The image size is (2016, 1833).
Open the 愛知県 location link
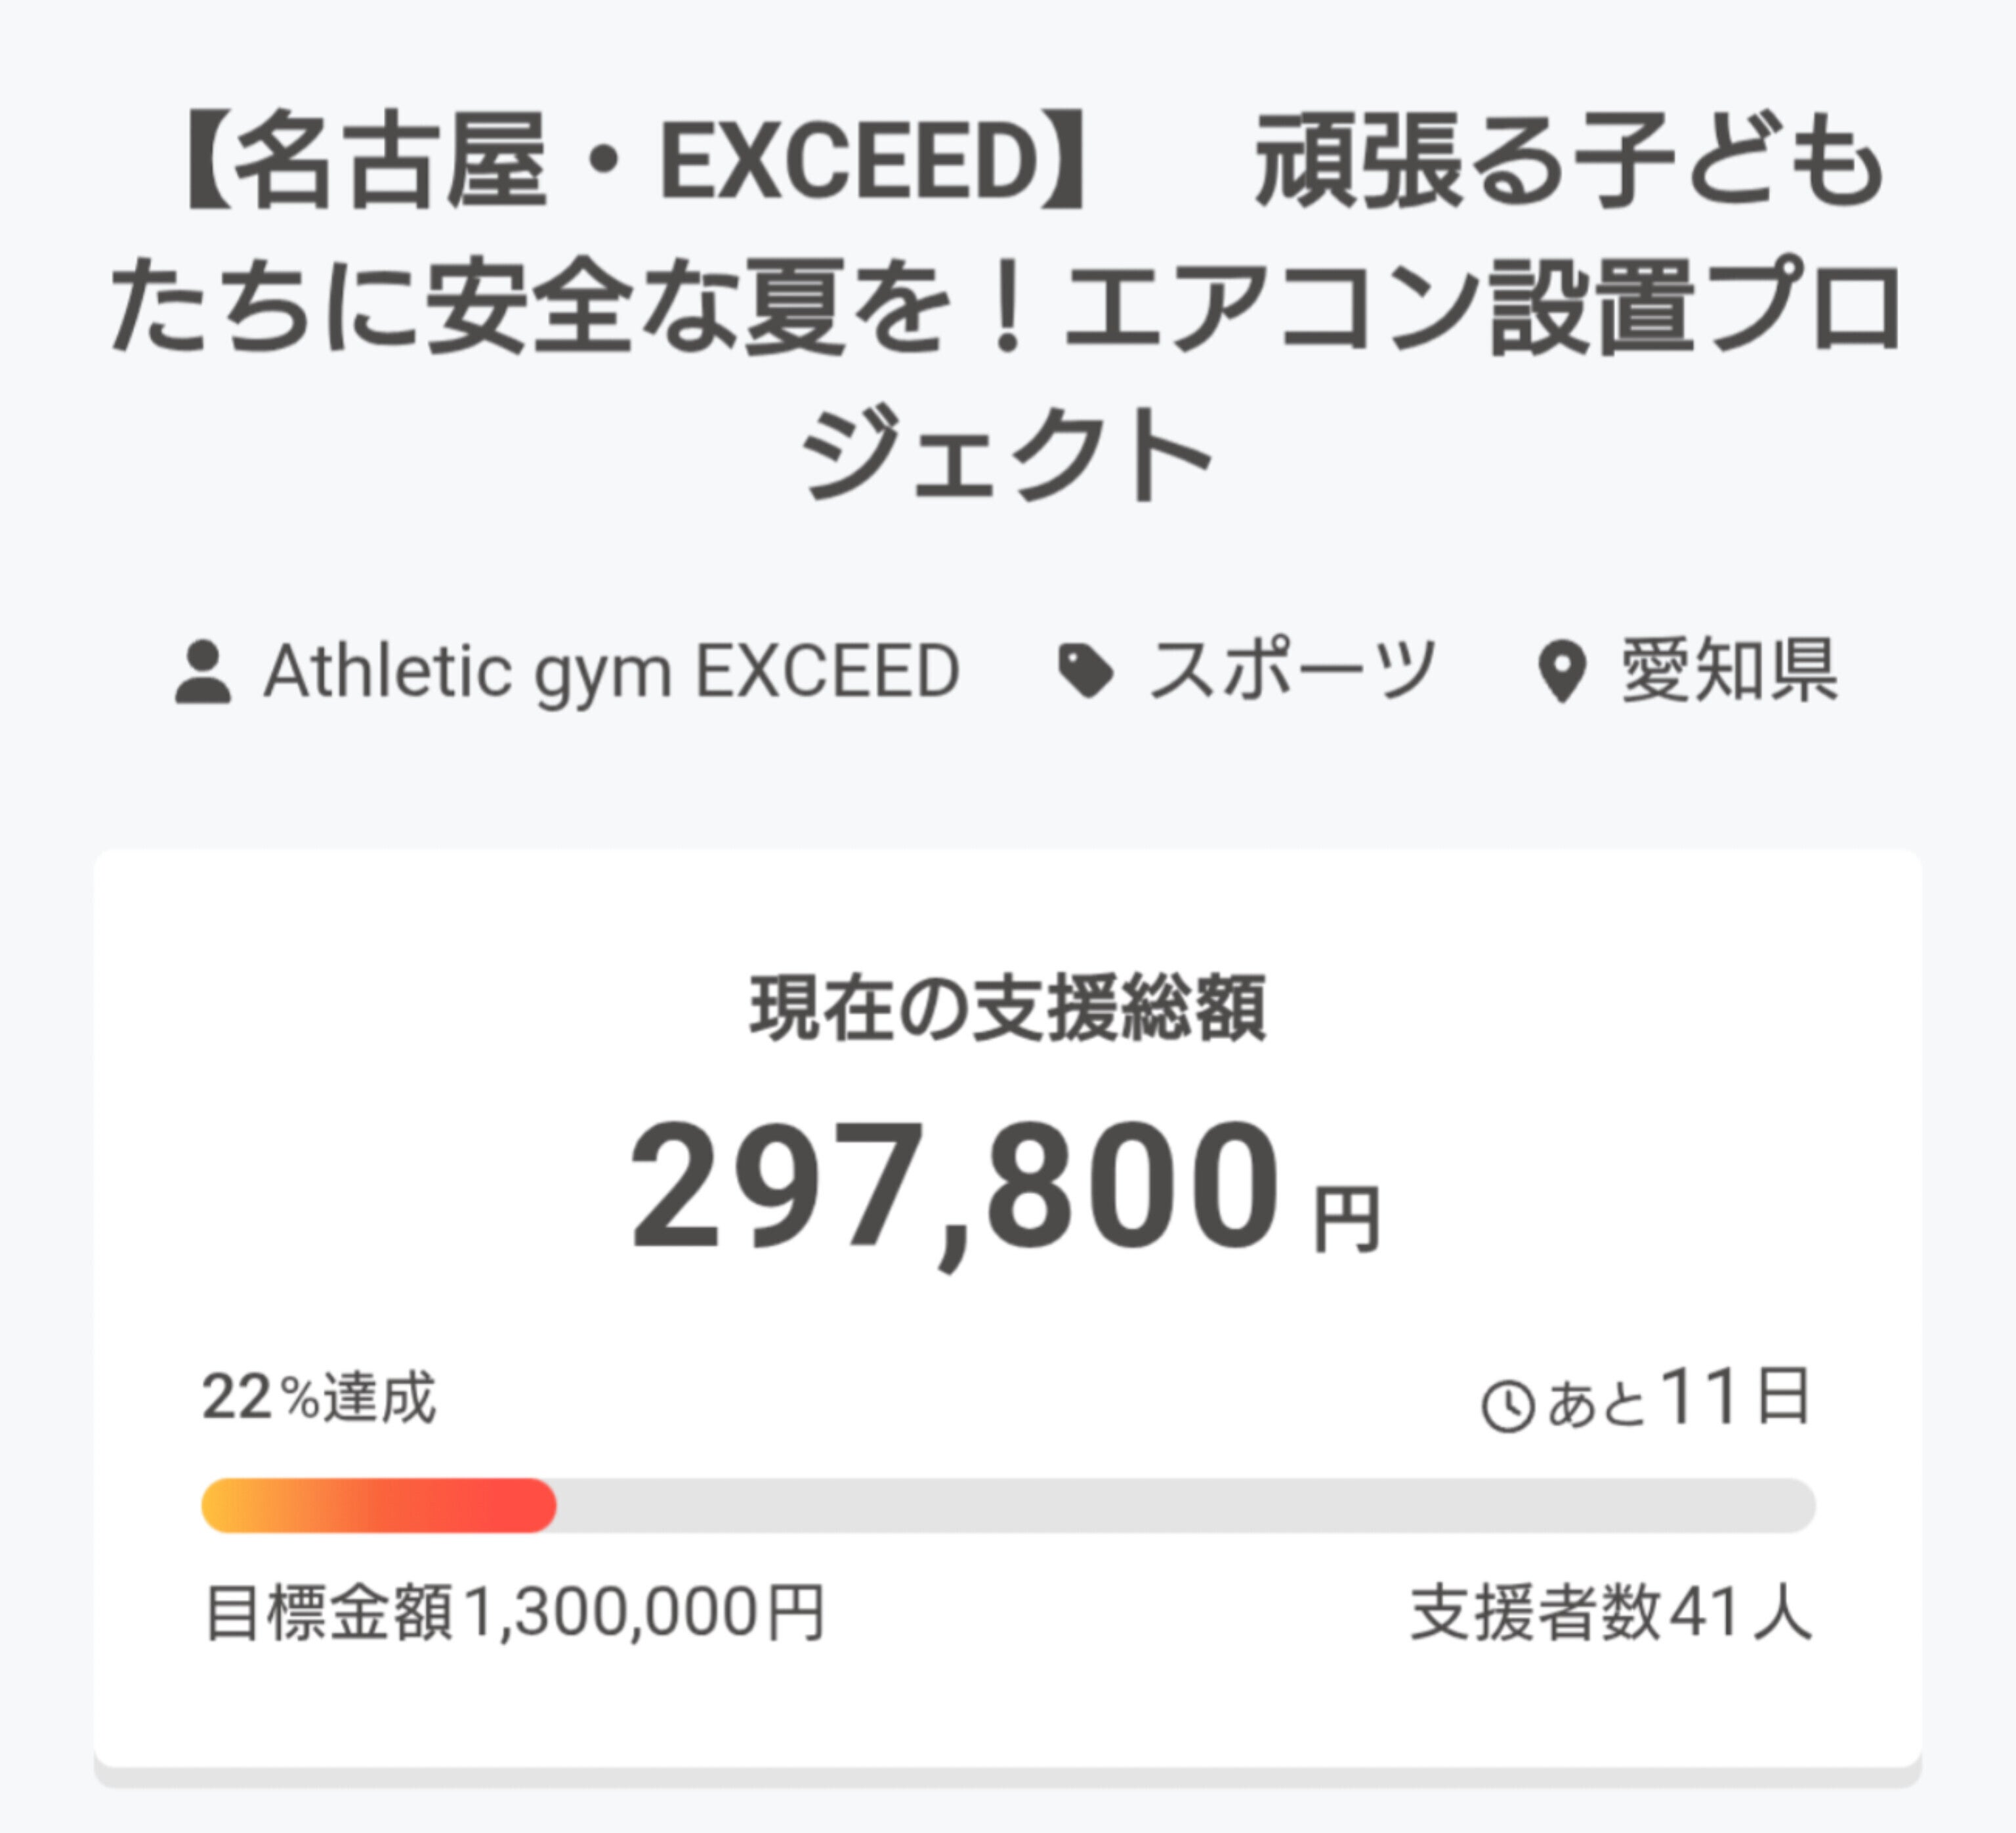point(1729,671)
